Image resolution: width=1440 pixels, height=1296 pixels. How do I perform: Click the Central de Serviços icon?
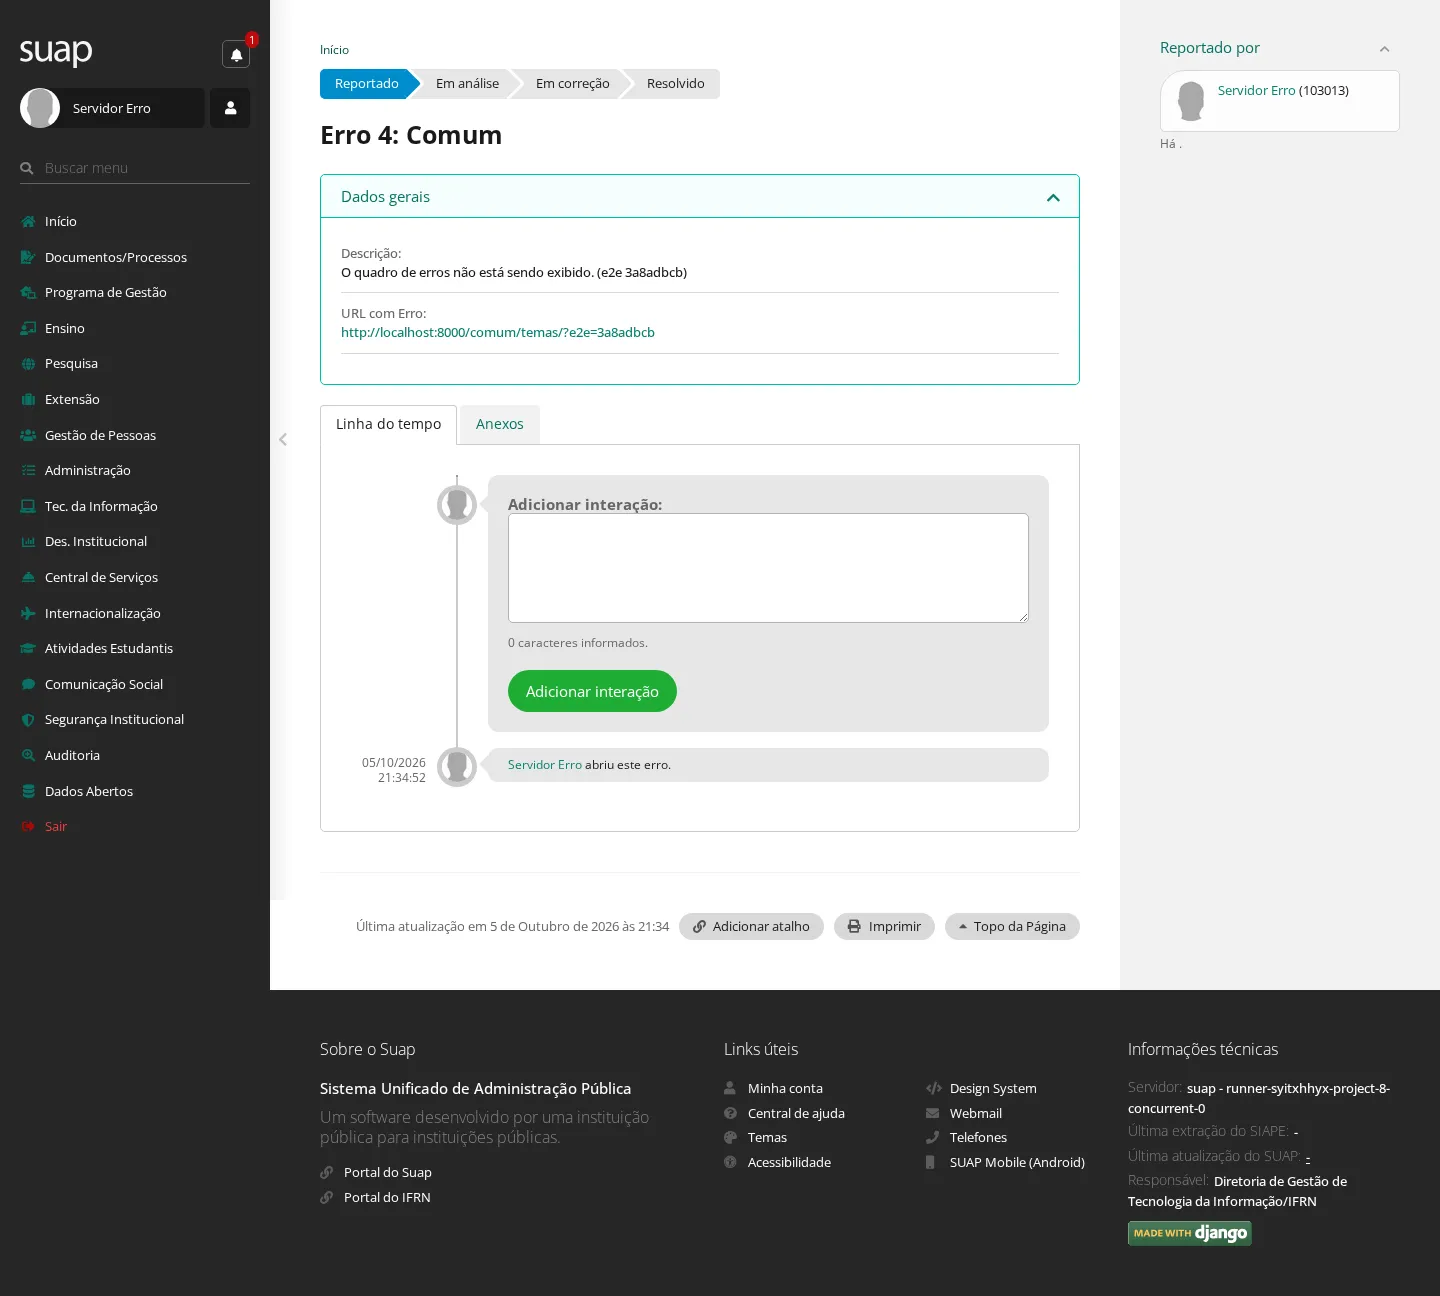coord(28,578)
